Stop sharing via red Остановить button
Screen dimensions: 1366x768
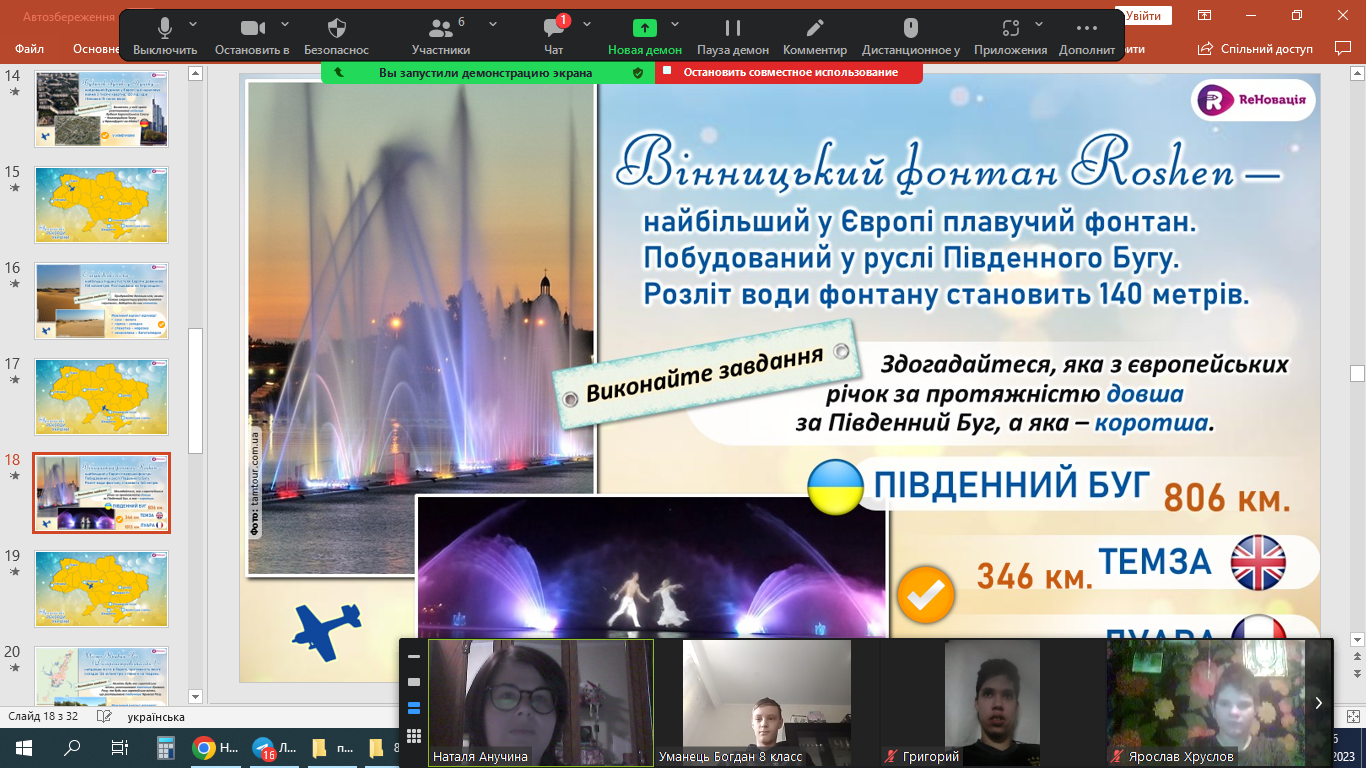click(x=790, y=72)
